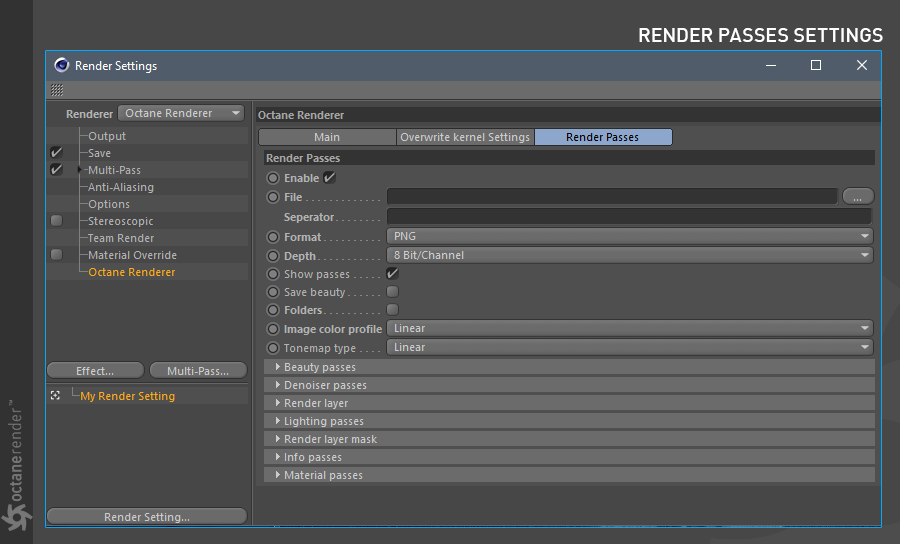Click the File path input field

(x=612, y=196)
